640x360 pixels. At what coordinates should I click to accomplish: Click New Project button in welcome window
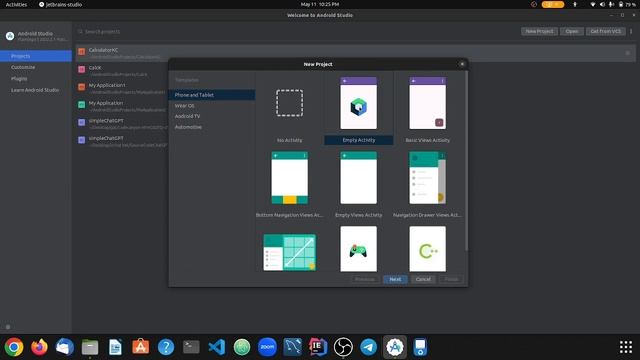coord(539,31)
